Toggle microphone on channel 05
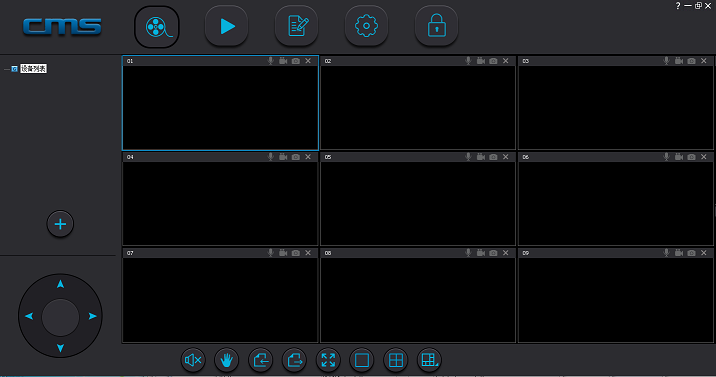The width and height of the screenshot is (716, 377). (x=469, y=157)
